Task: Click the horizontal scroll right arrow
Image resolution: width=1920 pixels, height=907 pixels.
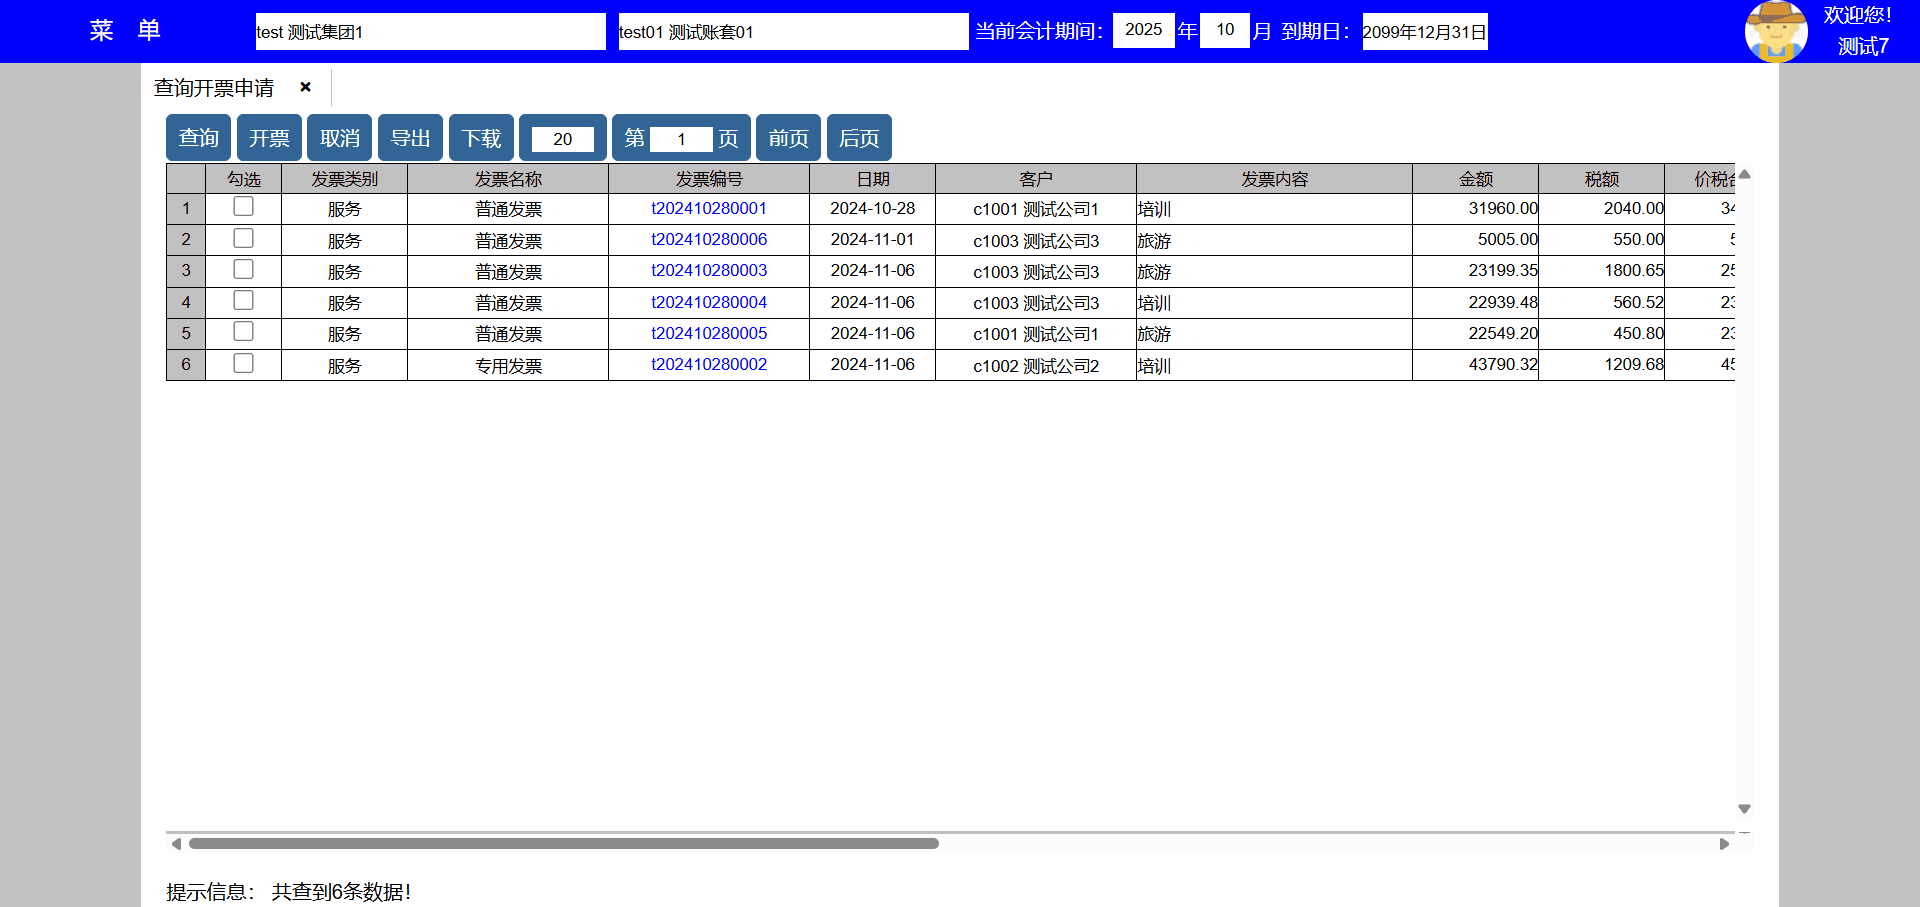Action: point(1724,844)
